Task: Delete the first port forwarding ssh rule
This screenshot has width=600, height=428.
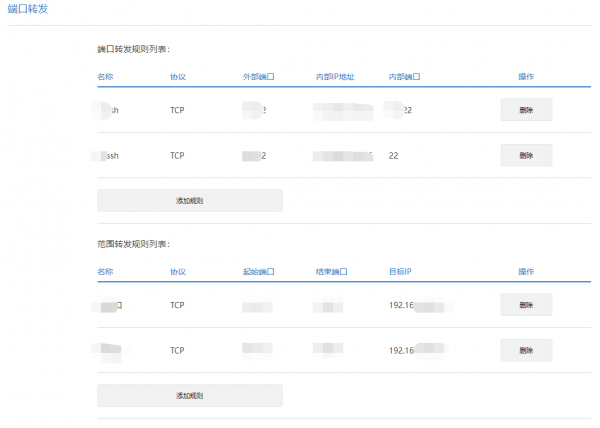Action: click(526, 110)
